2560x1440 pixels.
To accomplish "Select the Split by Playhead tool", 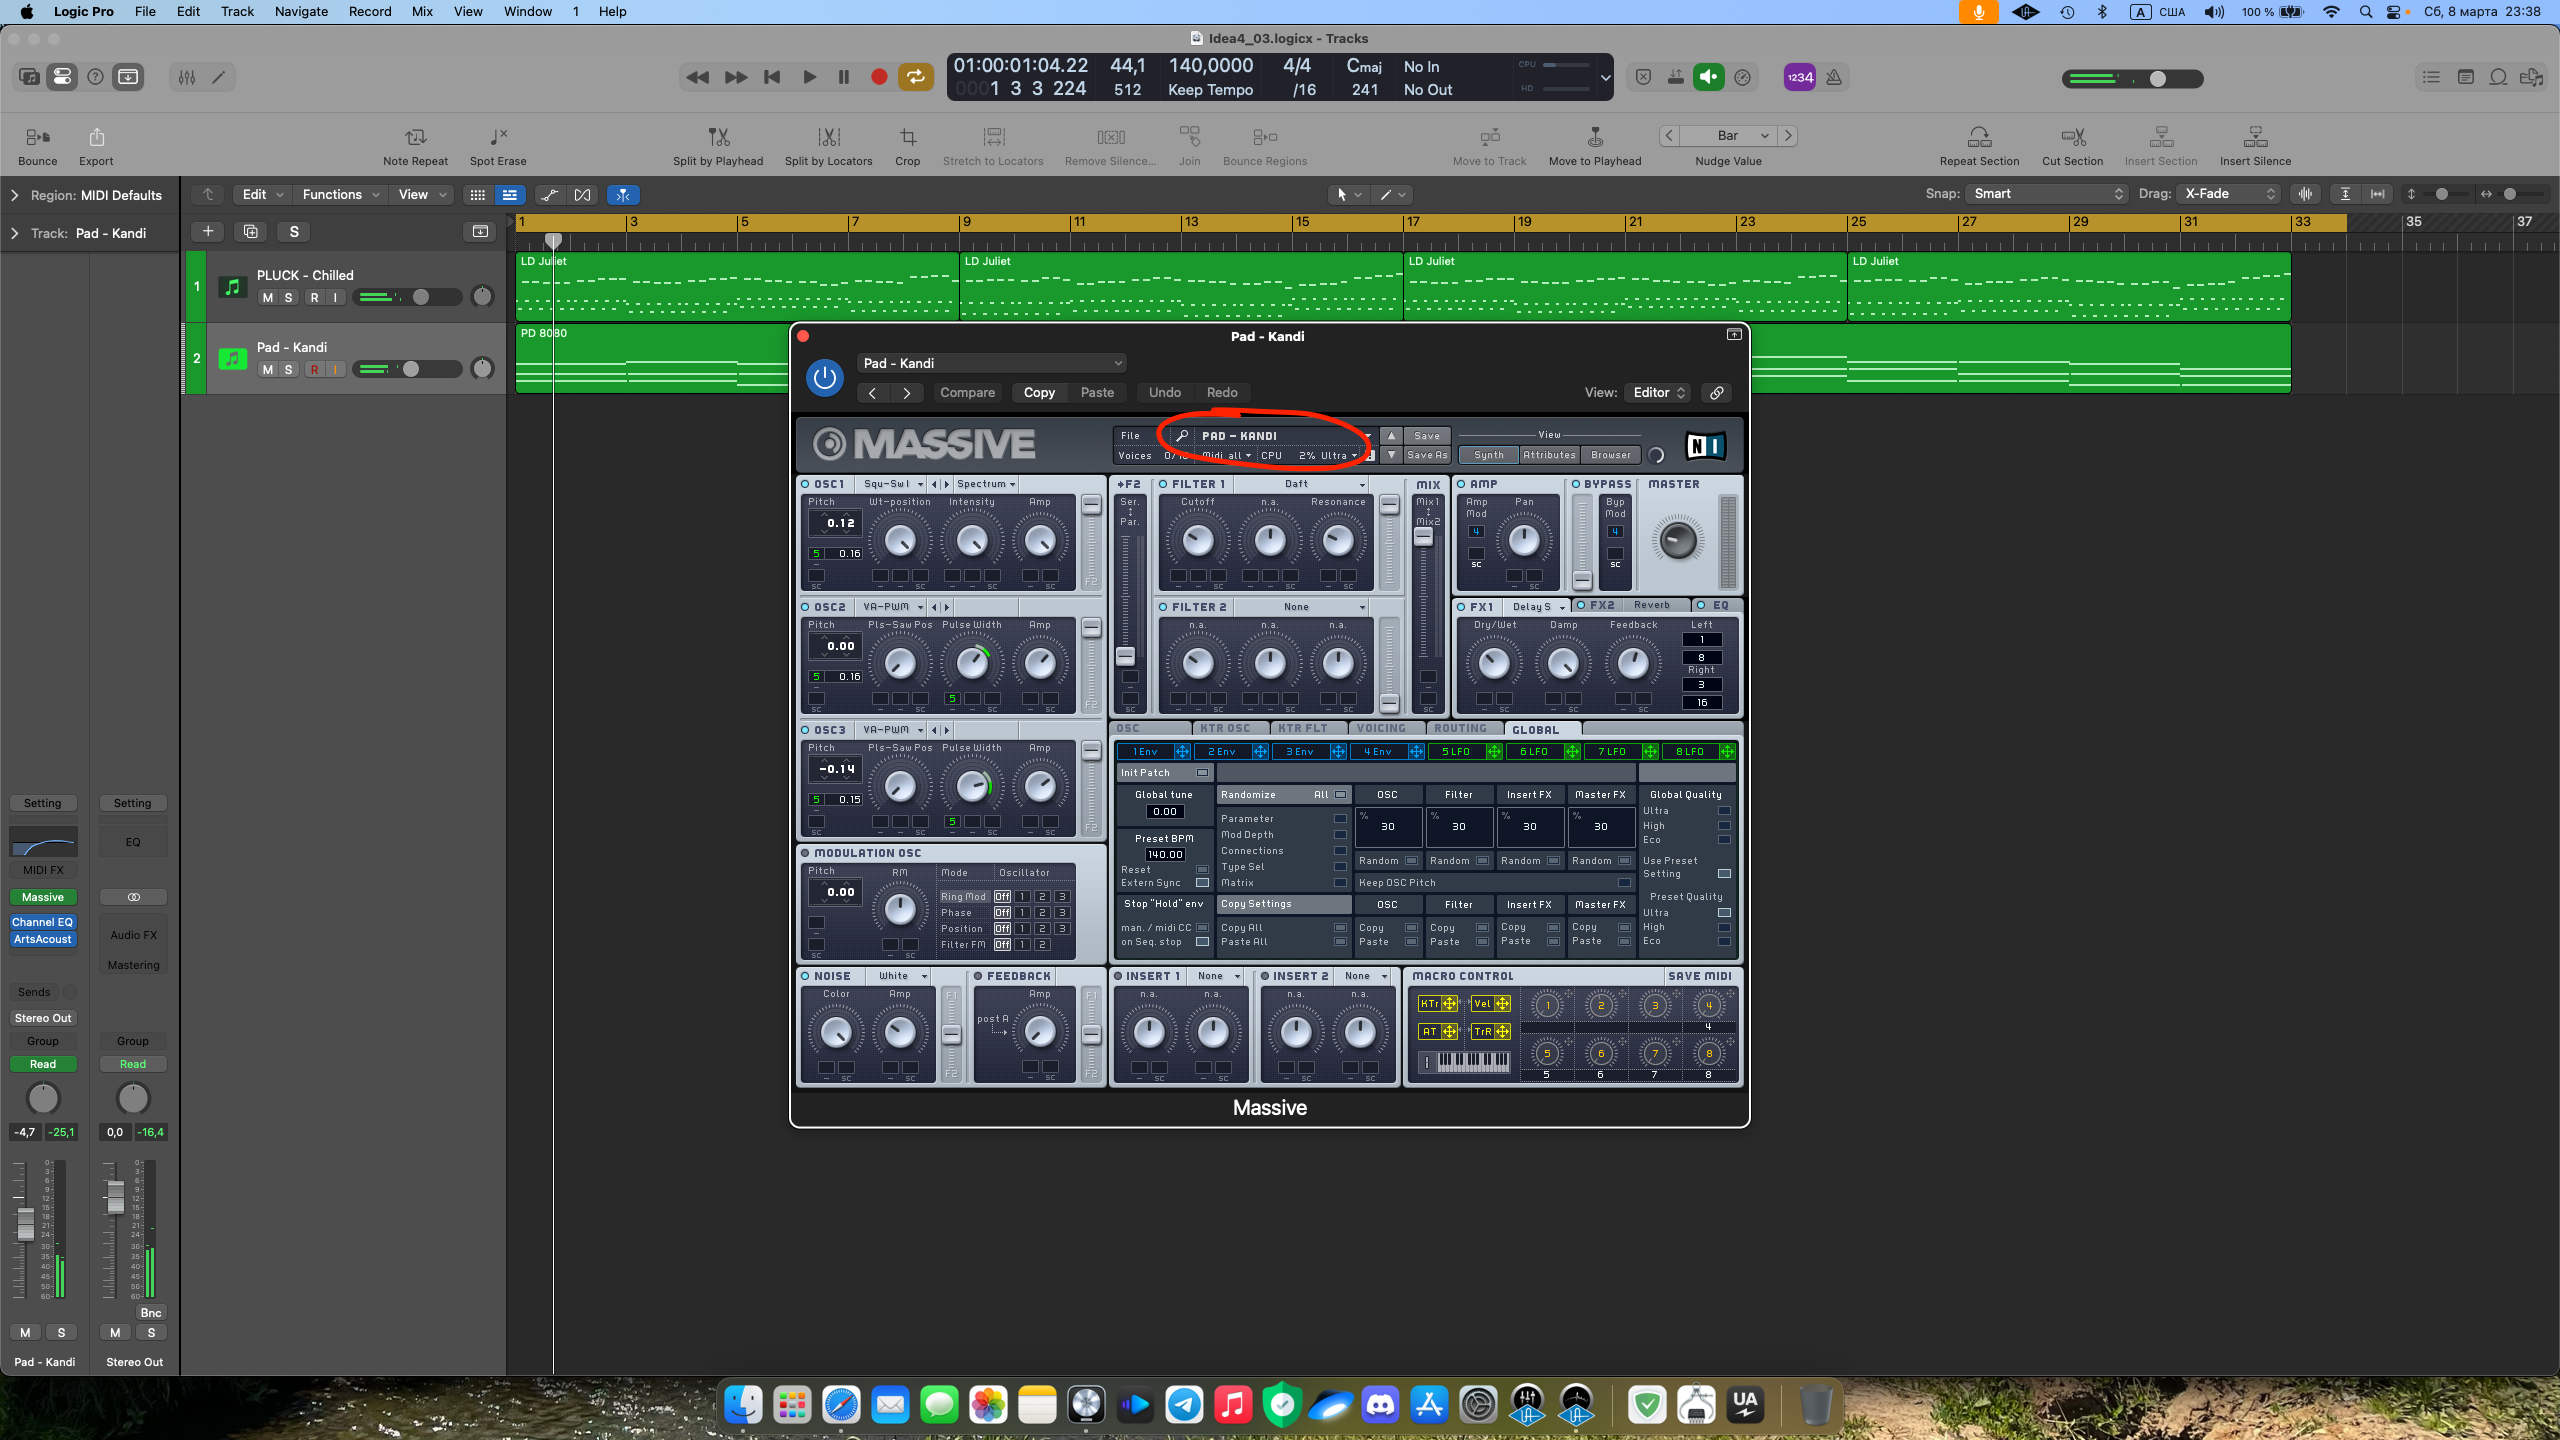I will point(718,137).
